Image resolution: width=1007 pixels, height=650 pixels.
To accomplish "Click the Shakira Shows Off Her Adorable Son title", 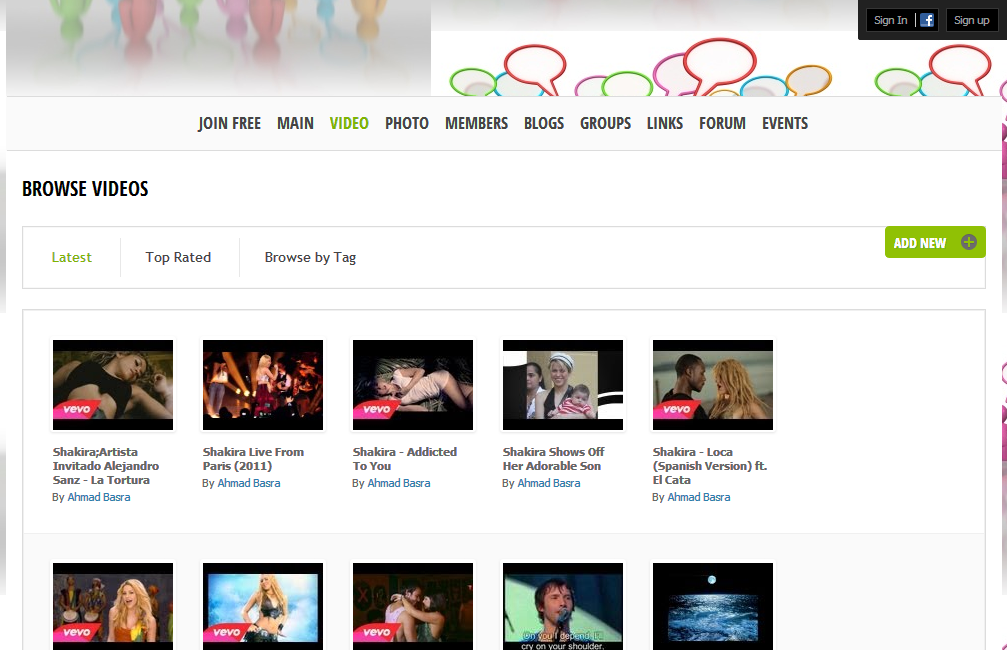I will point(554,459).
